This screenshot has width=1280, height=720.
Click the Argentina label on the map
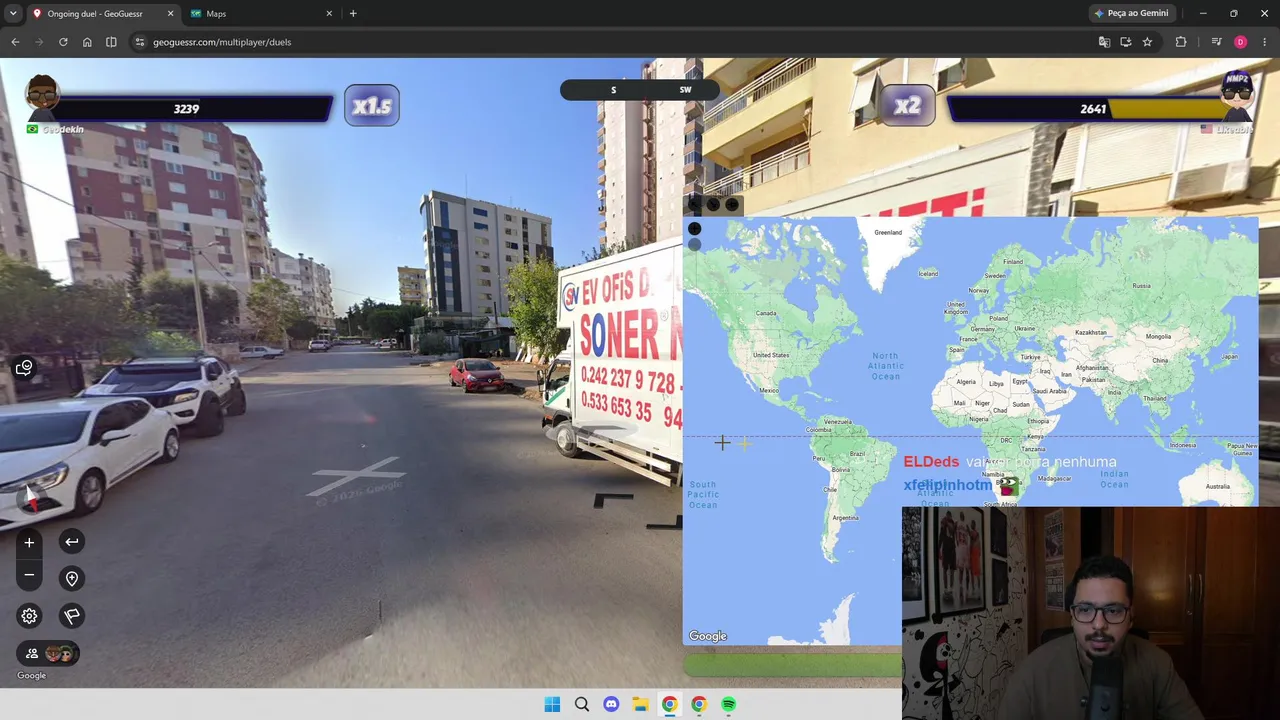[x=845, y=517]
